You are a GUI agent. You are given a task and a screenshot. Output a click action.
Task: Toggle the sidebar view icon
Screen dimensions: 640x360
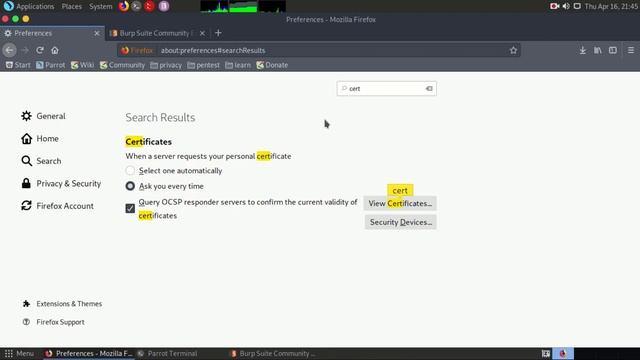(613, 50)
